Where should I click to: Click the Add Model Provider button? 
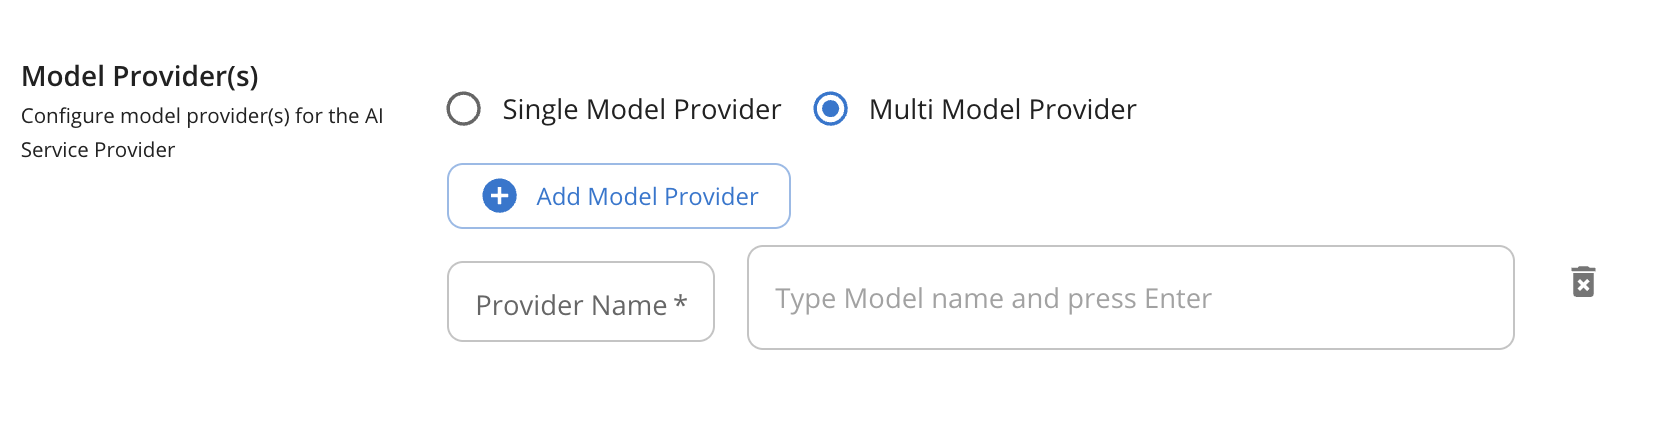click(619, 196)
